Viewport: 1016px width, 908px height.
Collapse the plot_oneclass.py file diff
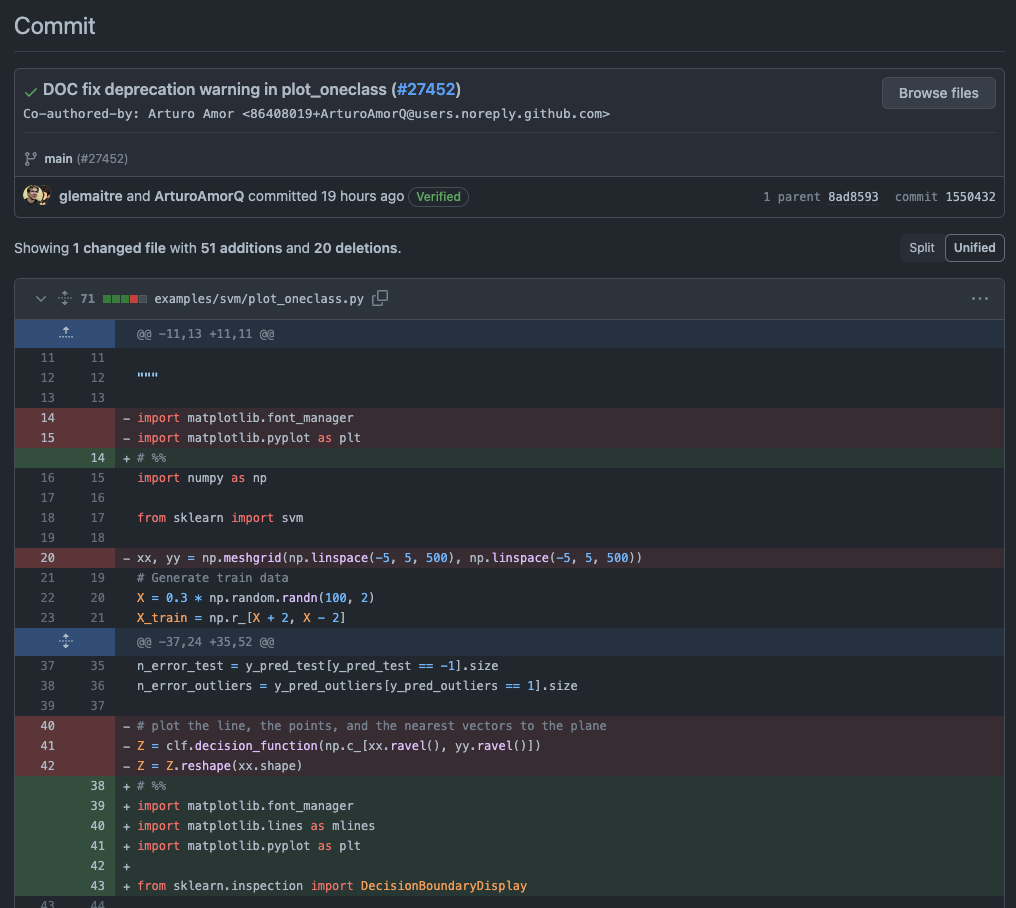(x=40, y=297)
